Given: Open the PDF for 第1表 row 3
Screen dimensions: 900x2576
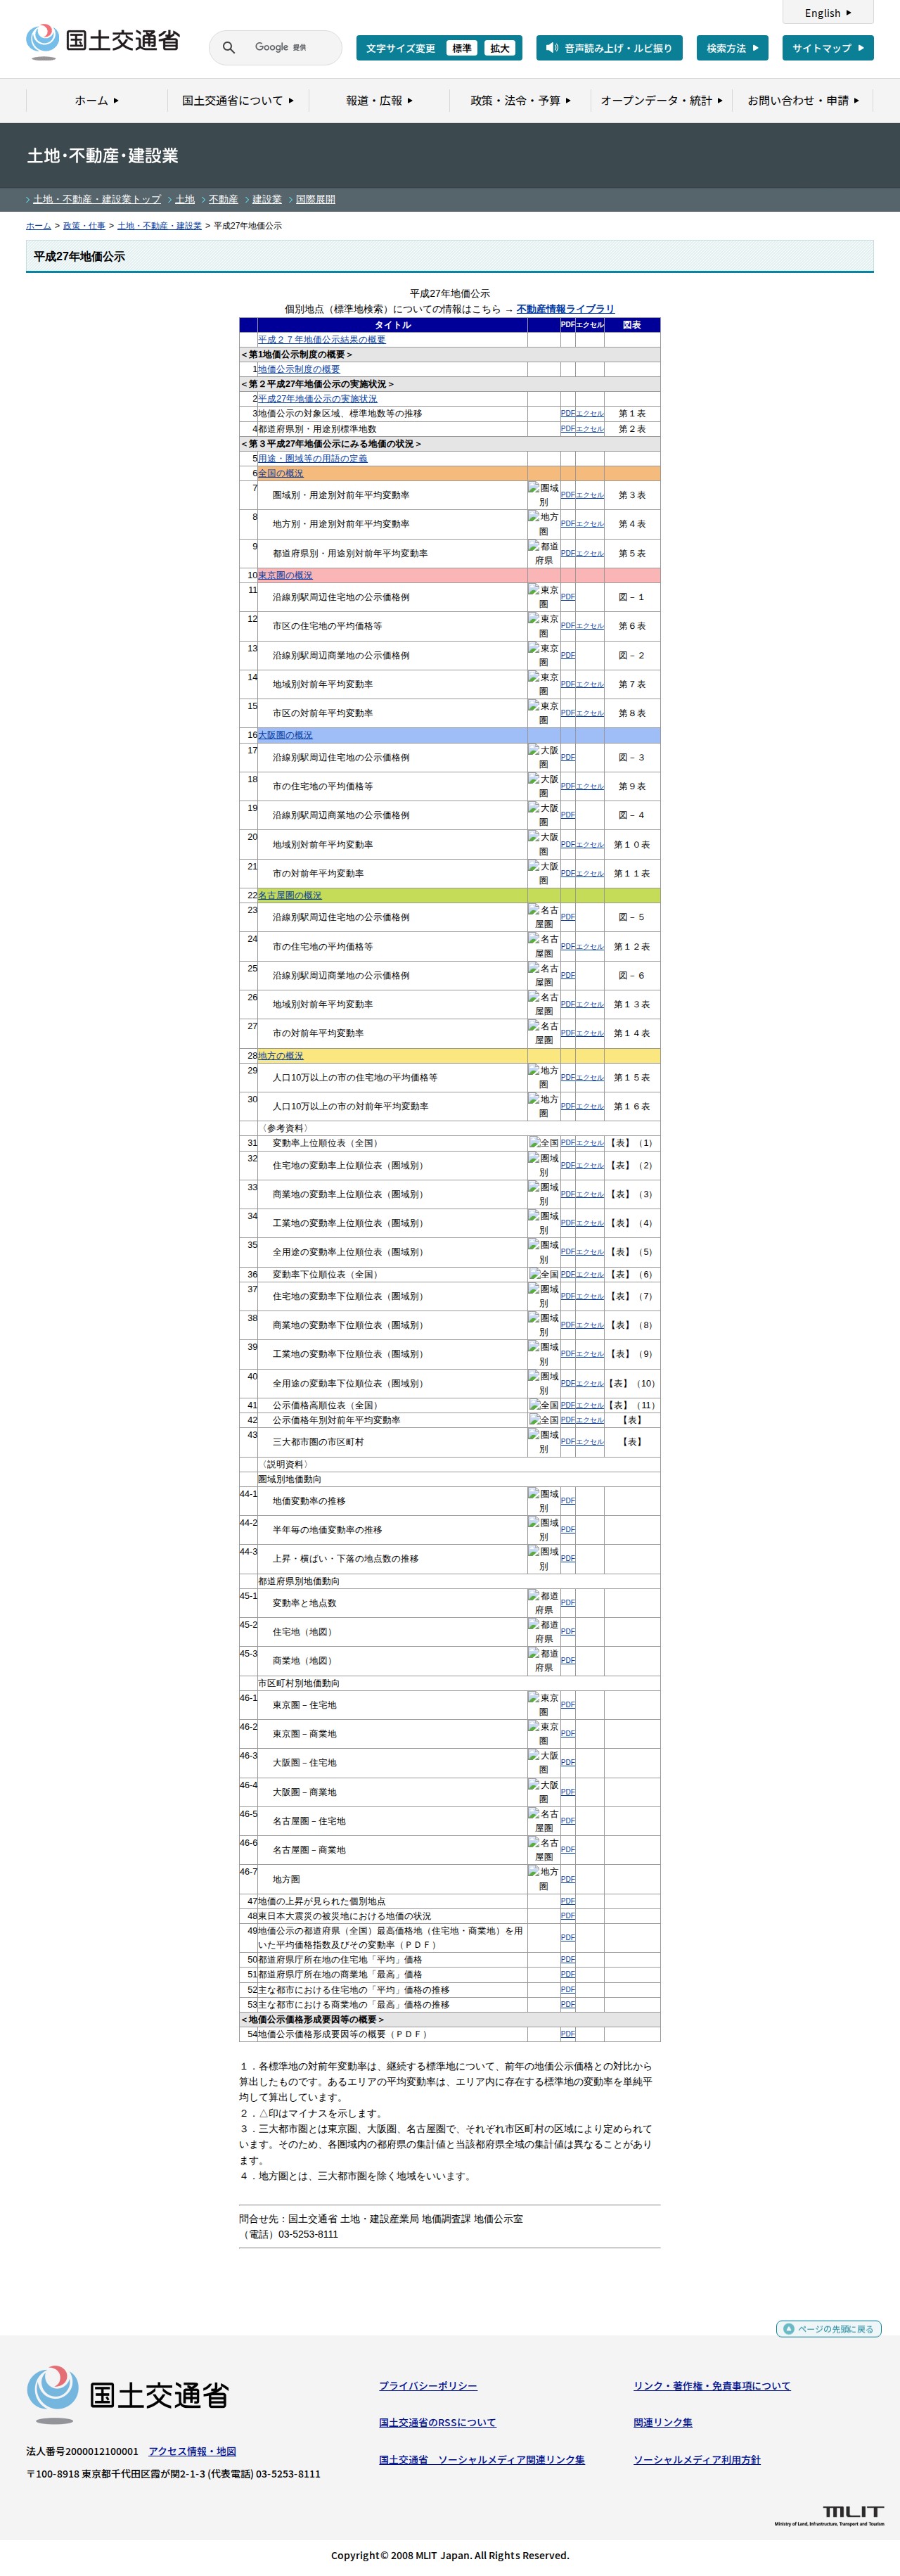Looking at the screenshot, I should coord(568,413).
